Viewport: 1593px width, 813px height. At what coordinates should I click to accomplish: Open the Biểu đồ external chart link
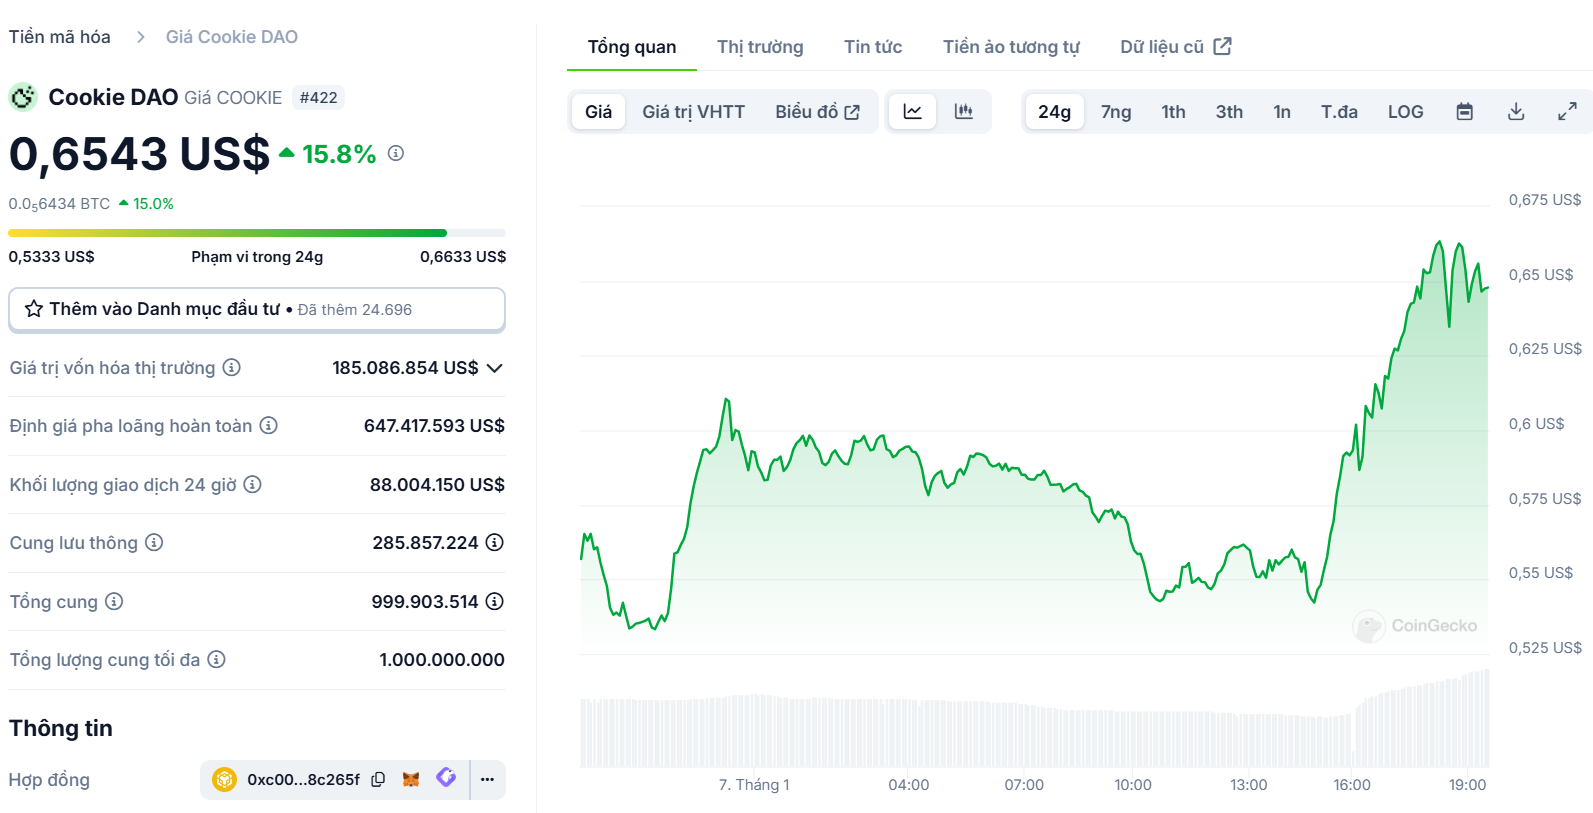point(817,112)
